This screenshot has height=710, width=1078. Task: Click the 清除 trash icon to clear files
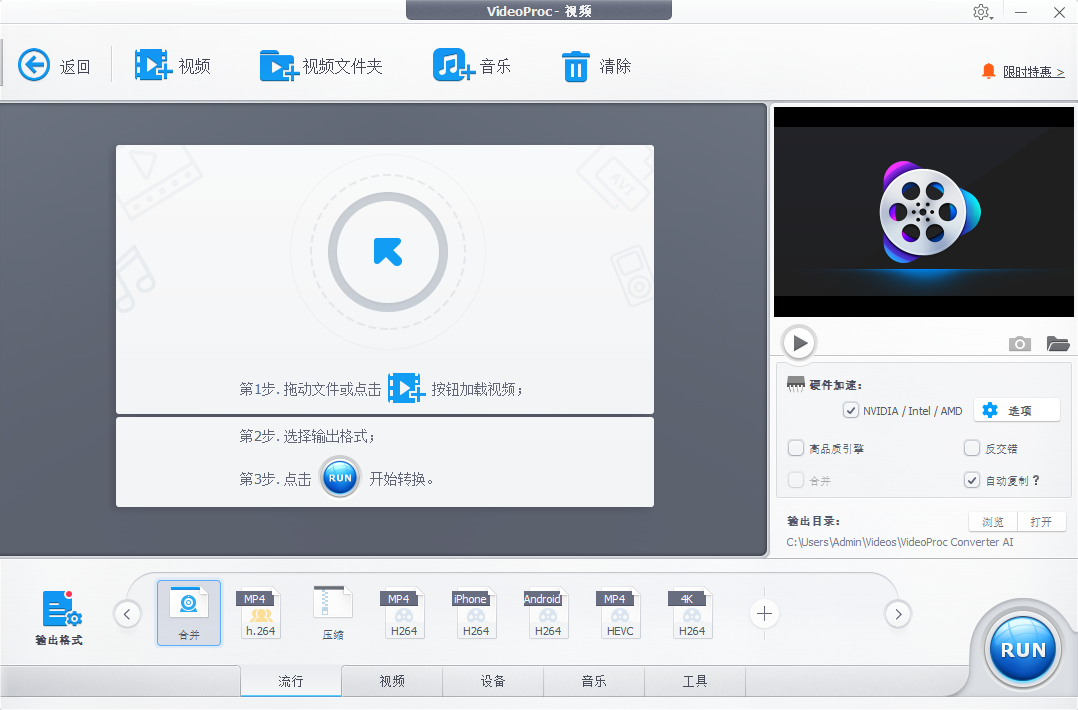point(576,64)
